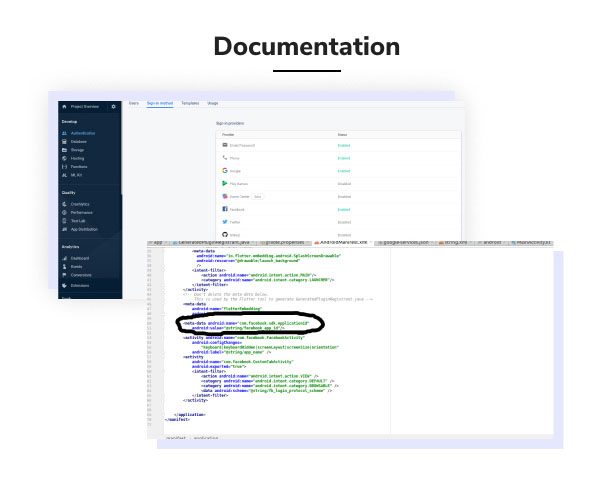Viewport: 616px width, 494px height.
Task: Click the Email/Password Enabled status
Action: click(344, 145)
